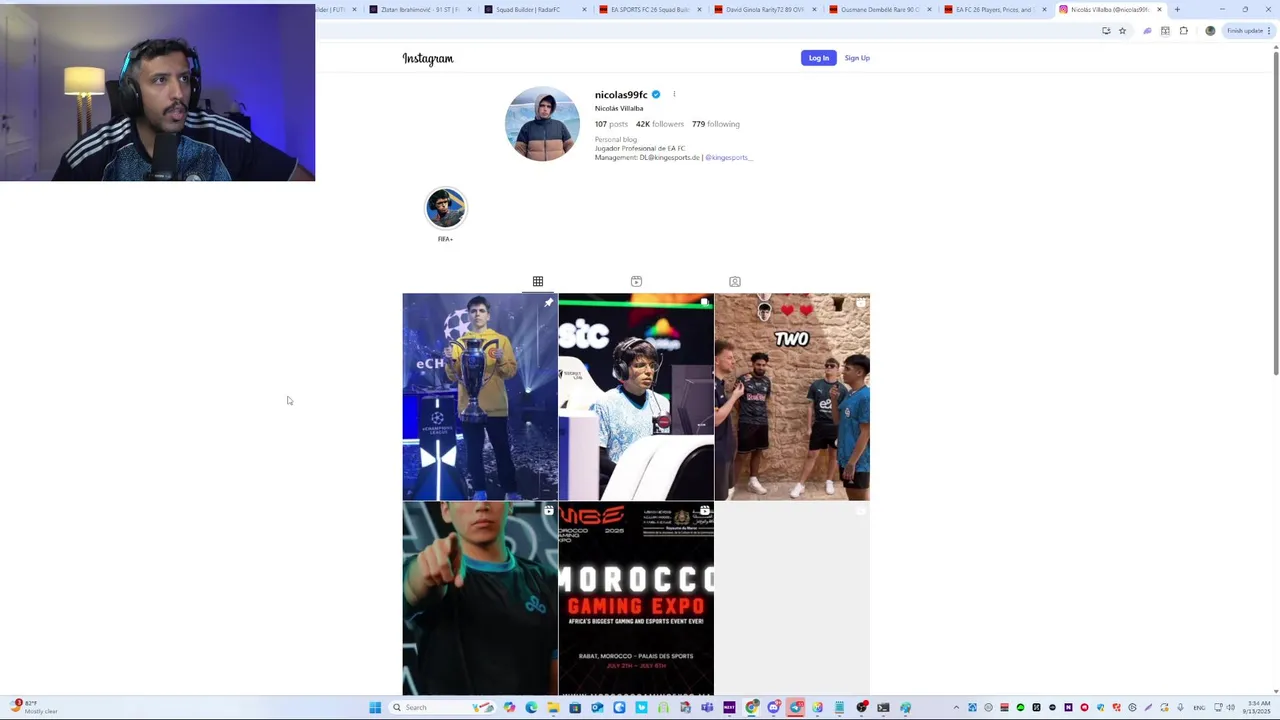Close the Nicolás Villalba Instagram tab
The height and width of the screenshot is (720, 1280).
coord(1159,10)
